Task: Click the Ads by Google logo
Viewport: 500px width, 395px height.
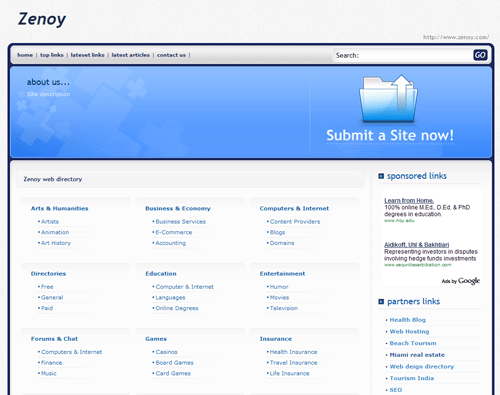Action: (461, 281)
